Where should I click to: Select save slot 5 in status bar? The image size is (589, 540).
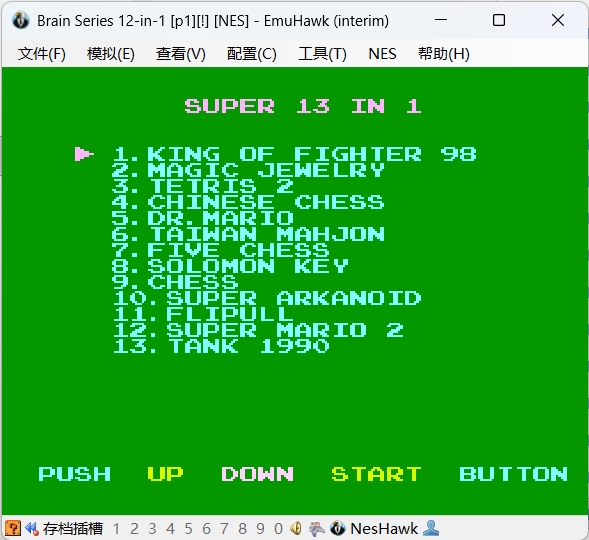188,529
